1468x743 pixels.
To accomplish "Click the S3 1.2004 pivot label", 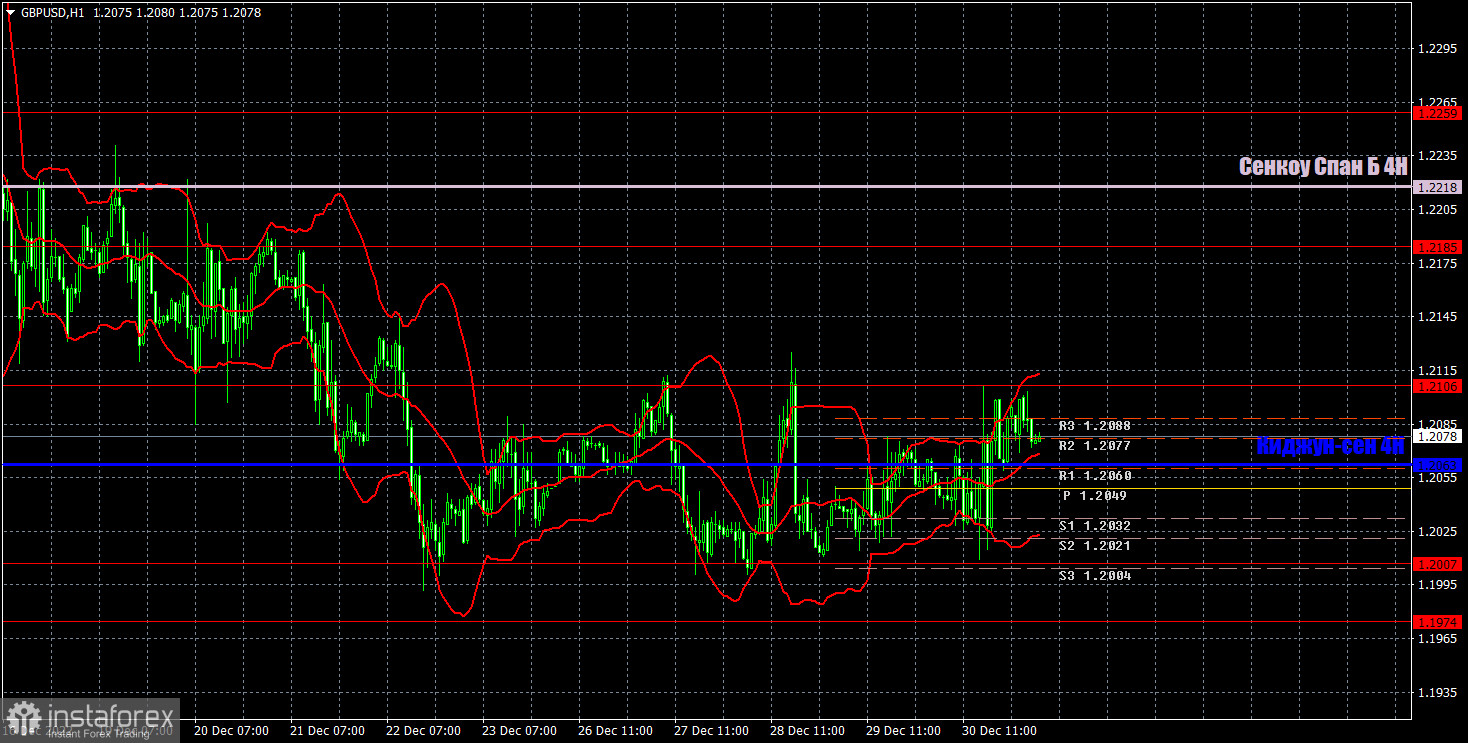I will click(1095, 576).
